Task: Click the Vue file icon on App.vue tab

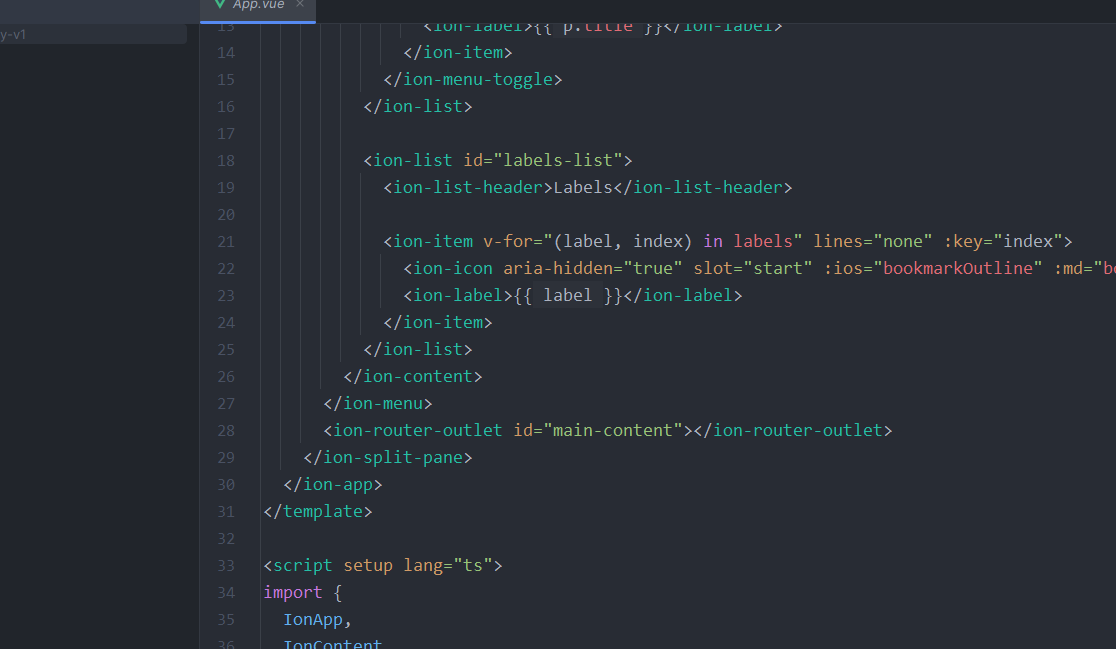Action: point(220,4)
